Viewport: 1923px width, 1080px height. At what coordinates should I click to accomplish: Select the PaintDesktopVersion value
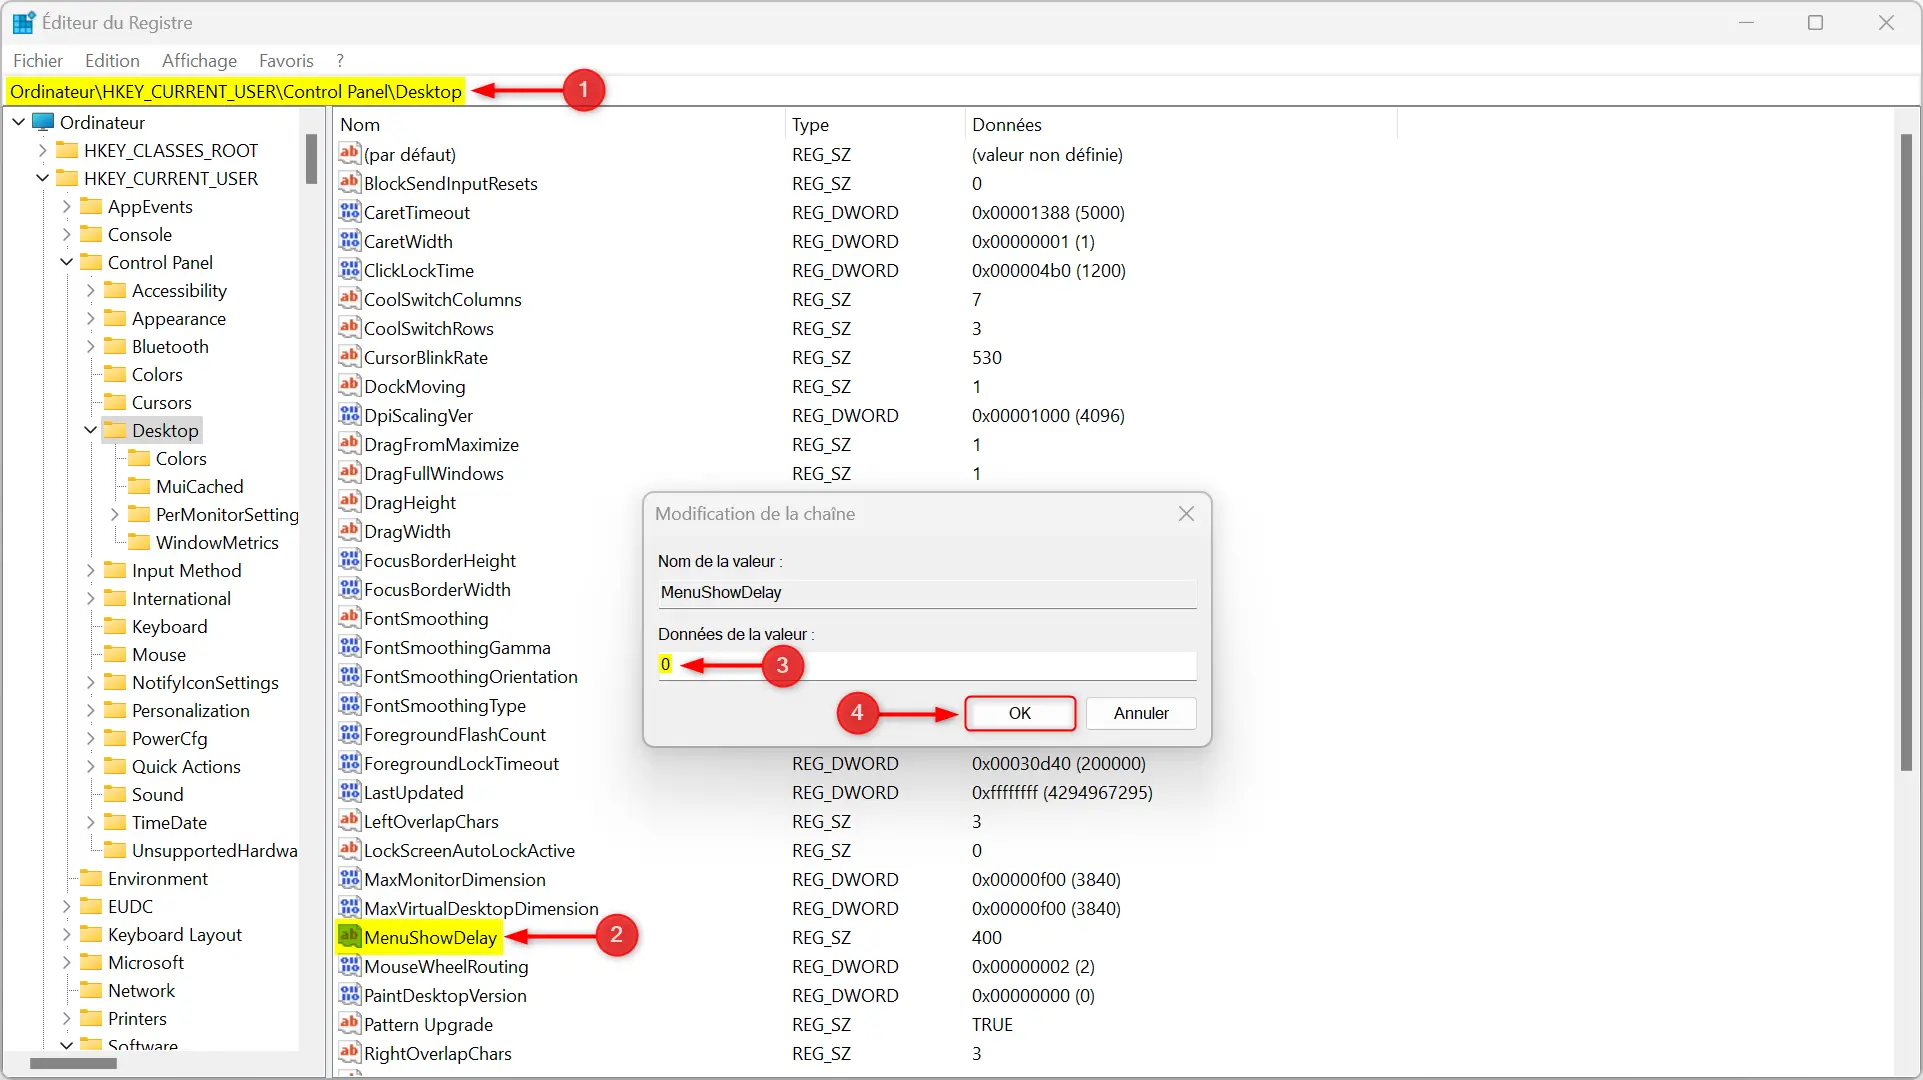point(445,995)
